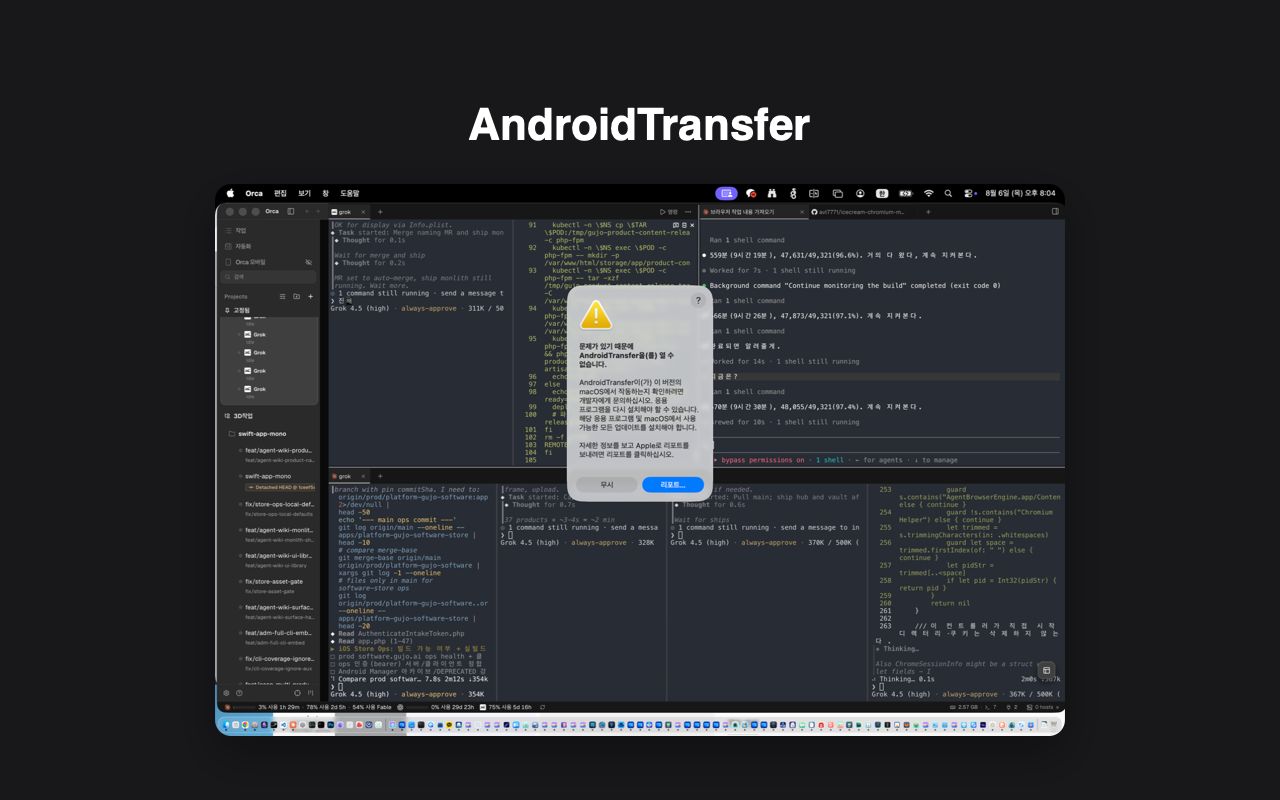This screenshot has height=800, width=1280.
Task: Open the Orca menu in the menu bar
Action: (254, 193)
